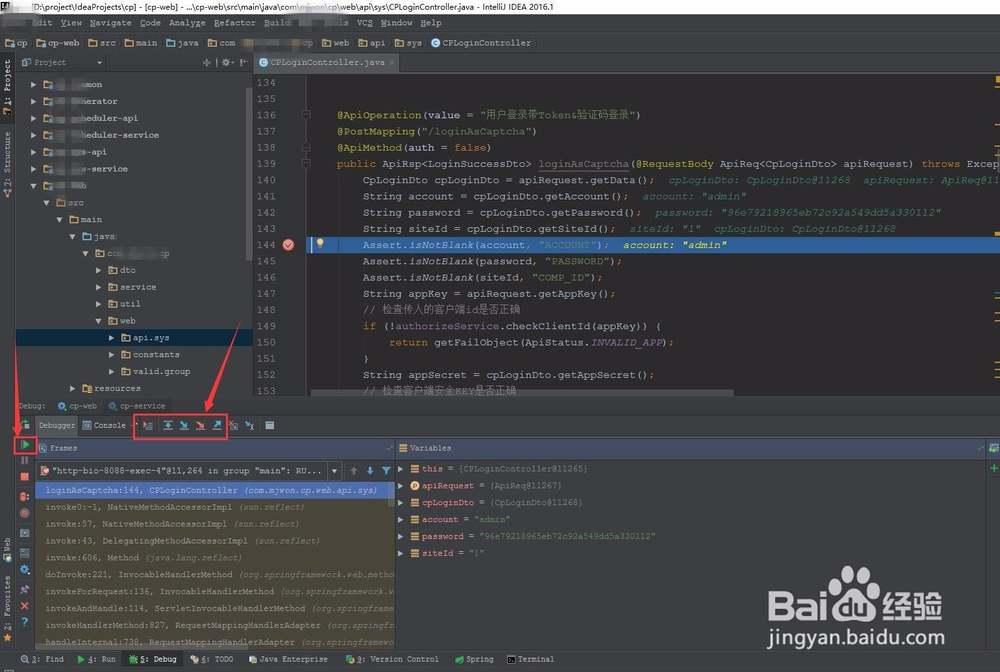Open Analyze menu
This screenshot has height=672, width=1000.
click(x=187, y=23)
